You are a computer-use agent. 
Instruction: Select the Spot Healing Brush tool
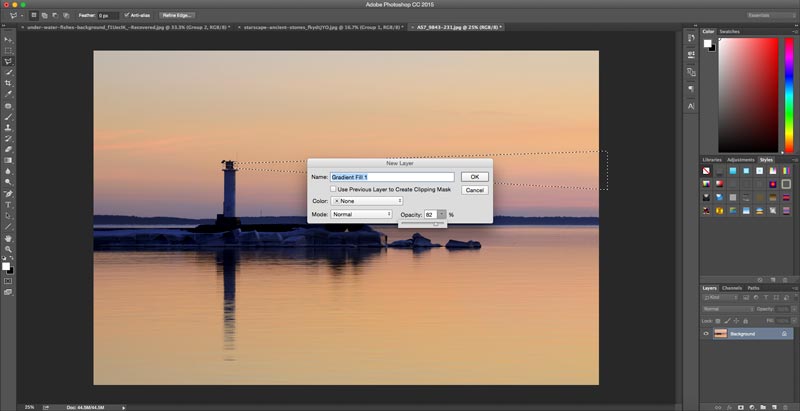[x=8, y=106]
